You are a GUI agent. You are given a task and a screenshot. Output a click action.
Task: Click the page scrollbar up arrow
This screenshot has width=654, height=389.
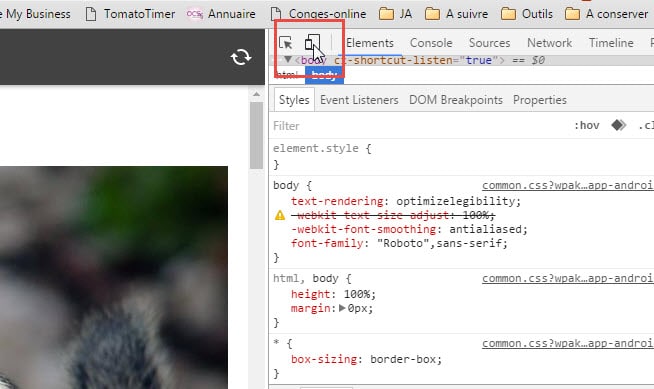click(256, 94)
